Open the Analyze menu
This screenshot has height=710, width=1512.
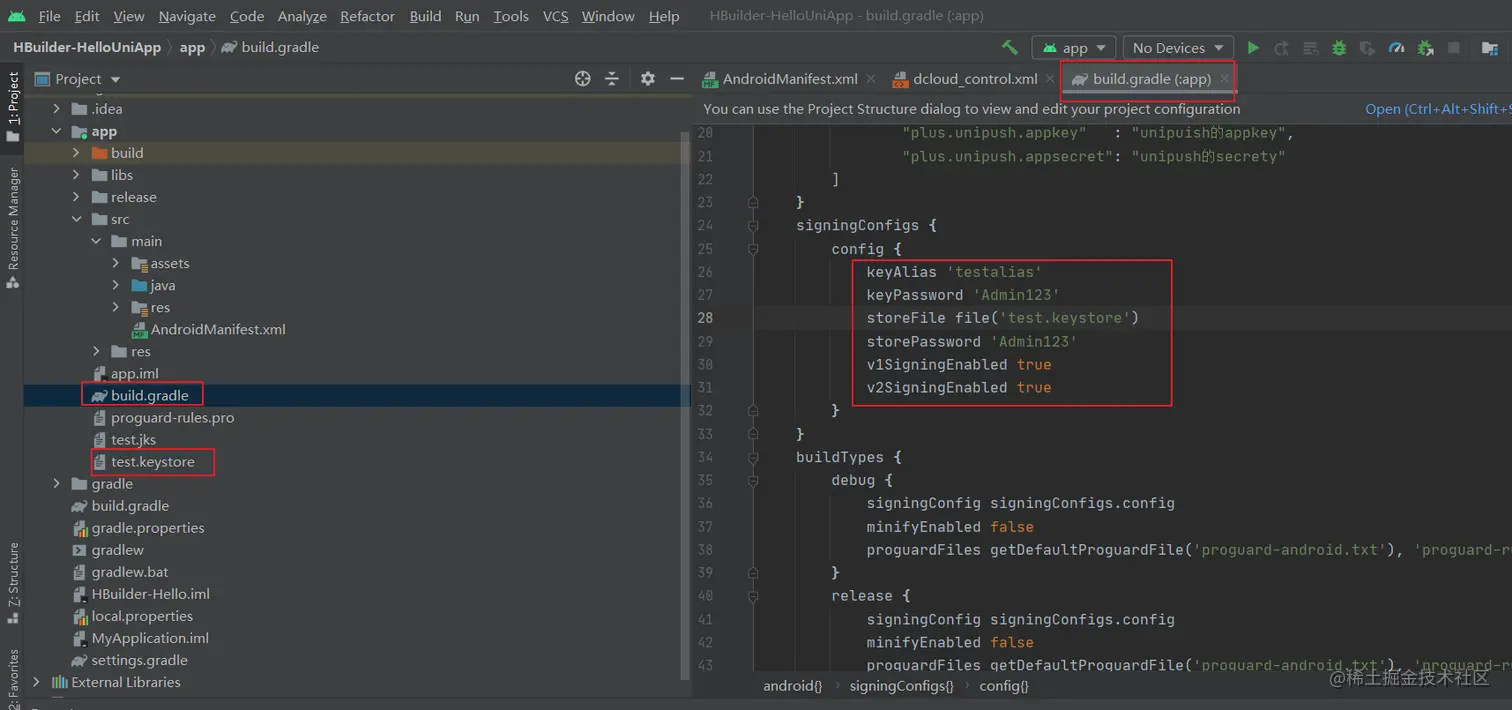coord(302,16)
